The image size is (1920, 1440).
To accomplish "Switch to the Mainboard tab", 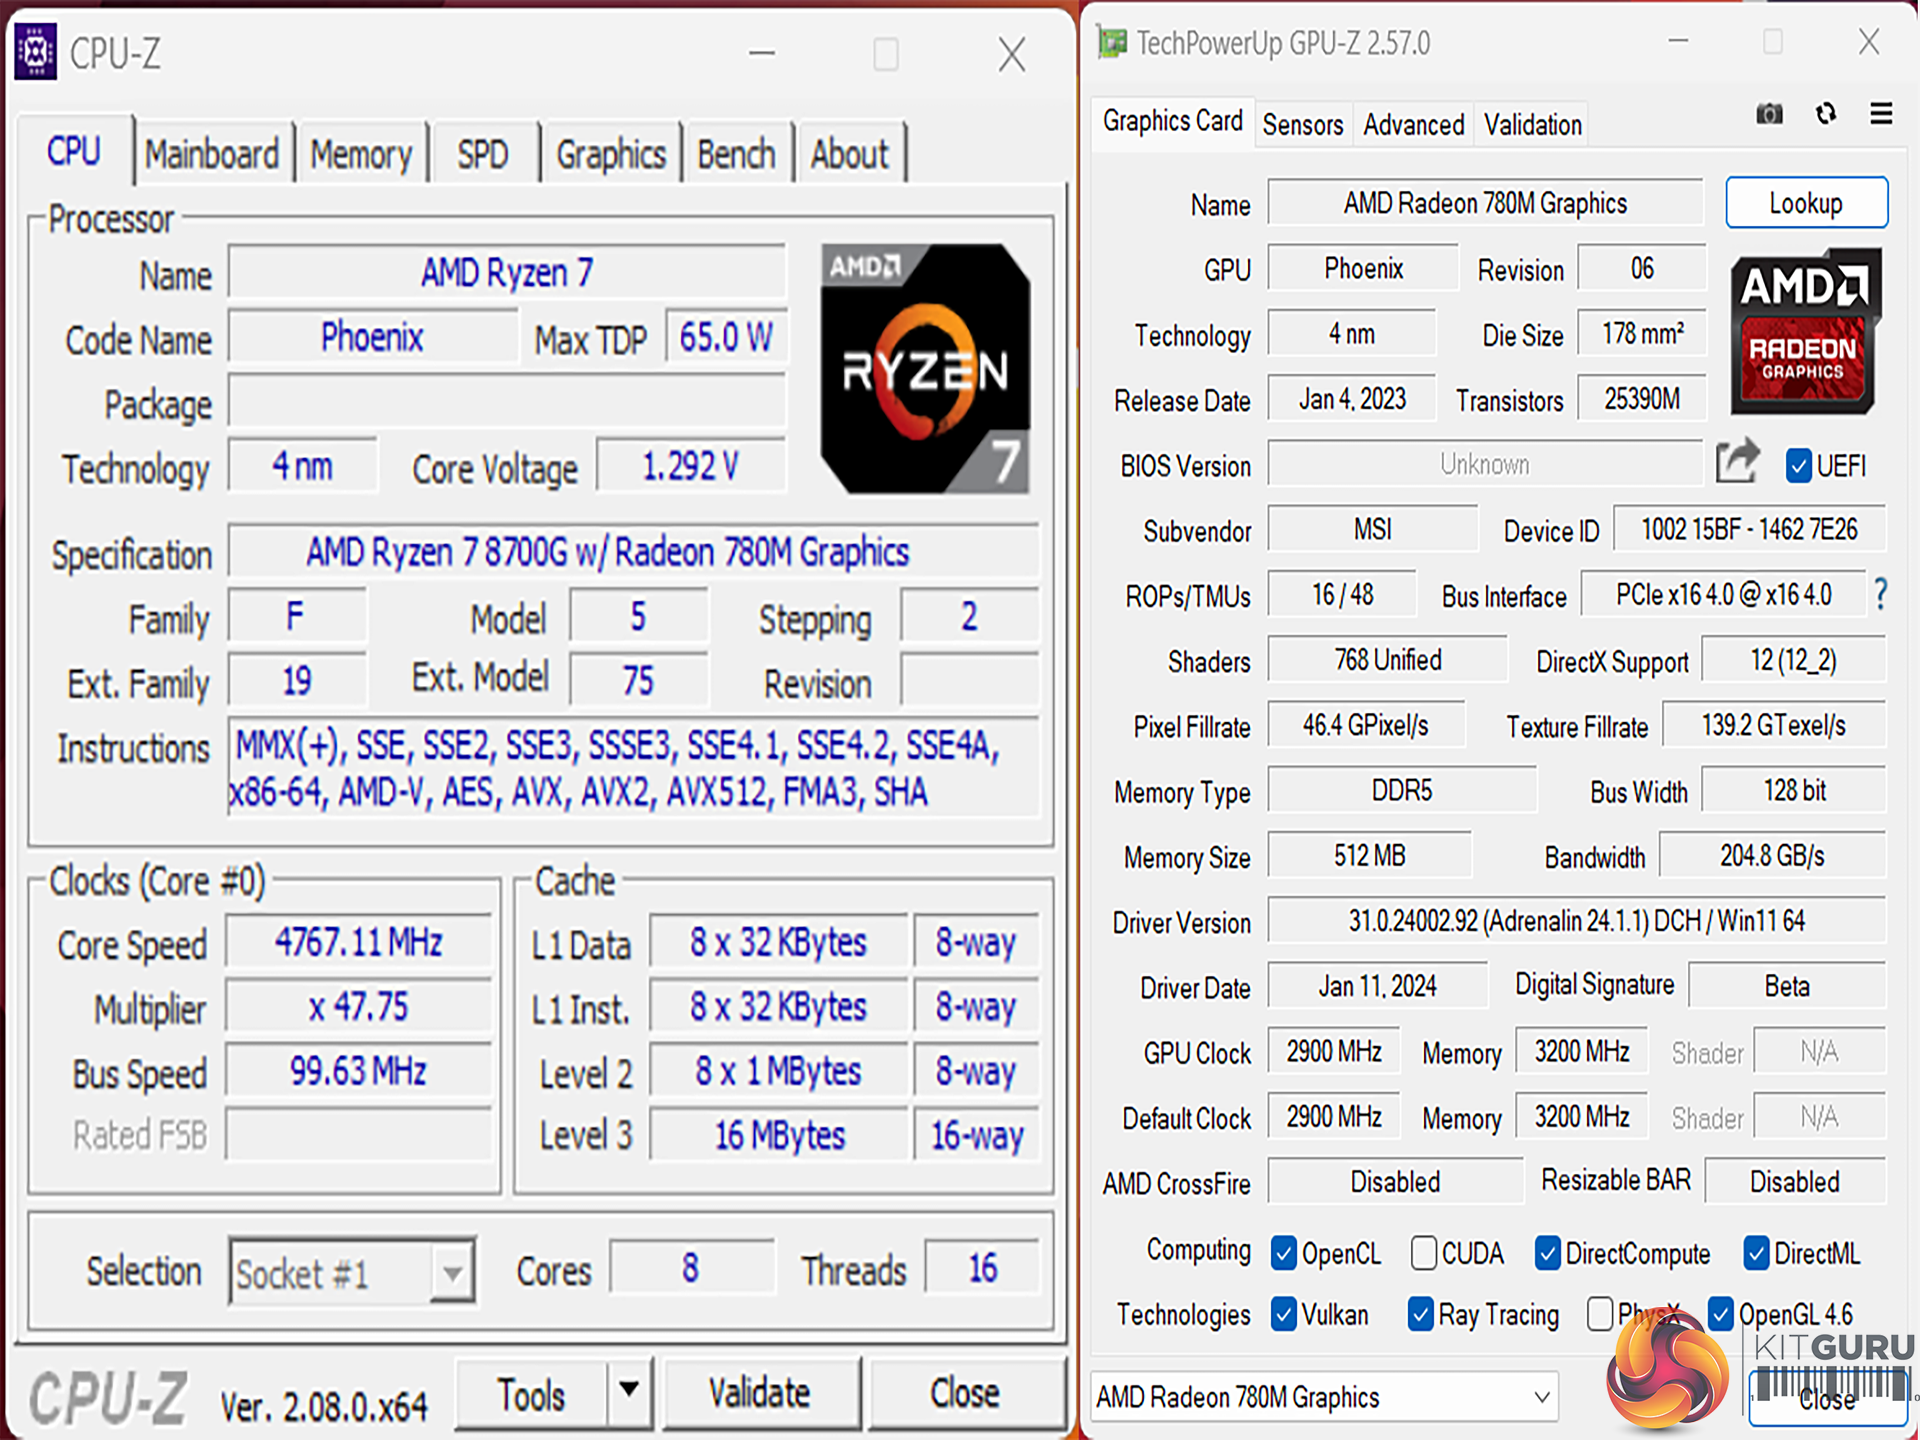I will click(x=212, y=155).
